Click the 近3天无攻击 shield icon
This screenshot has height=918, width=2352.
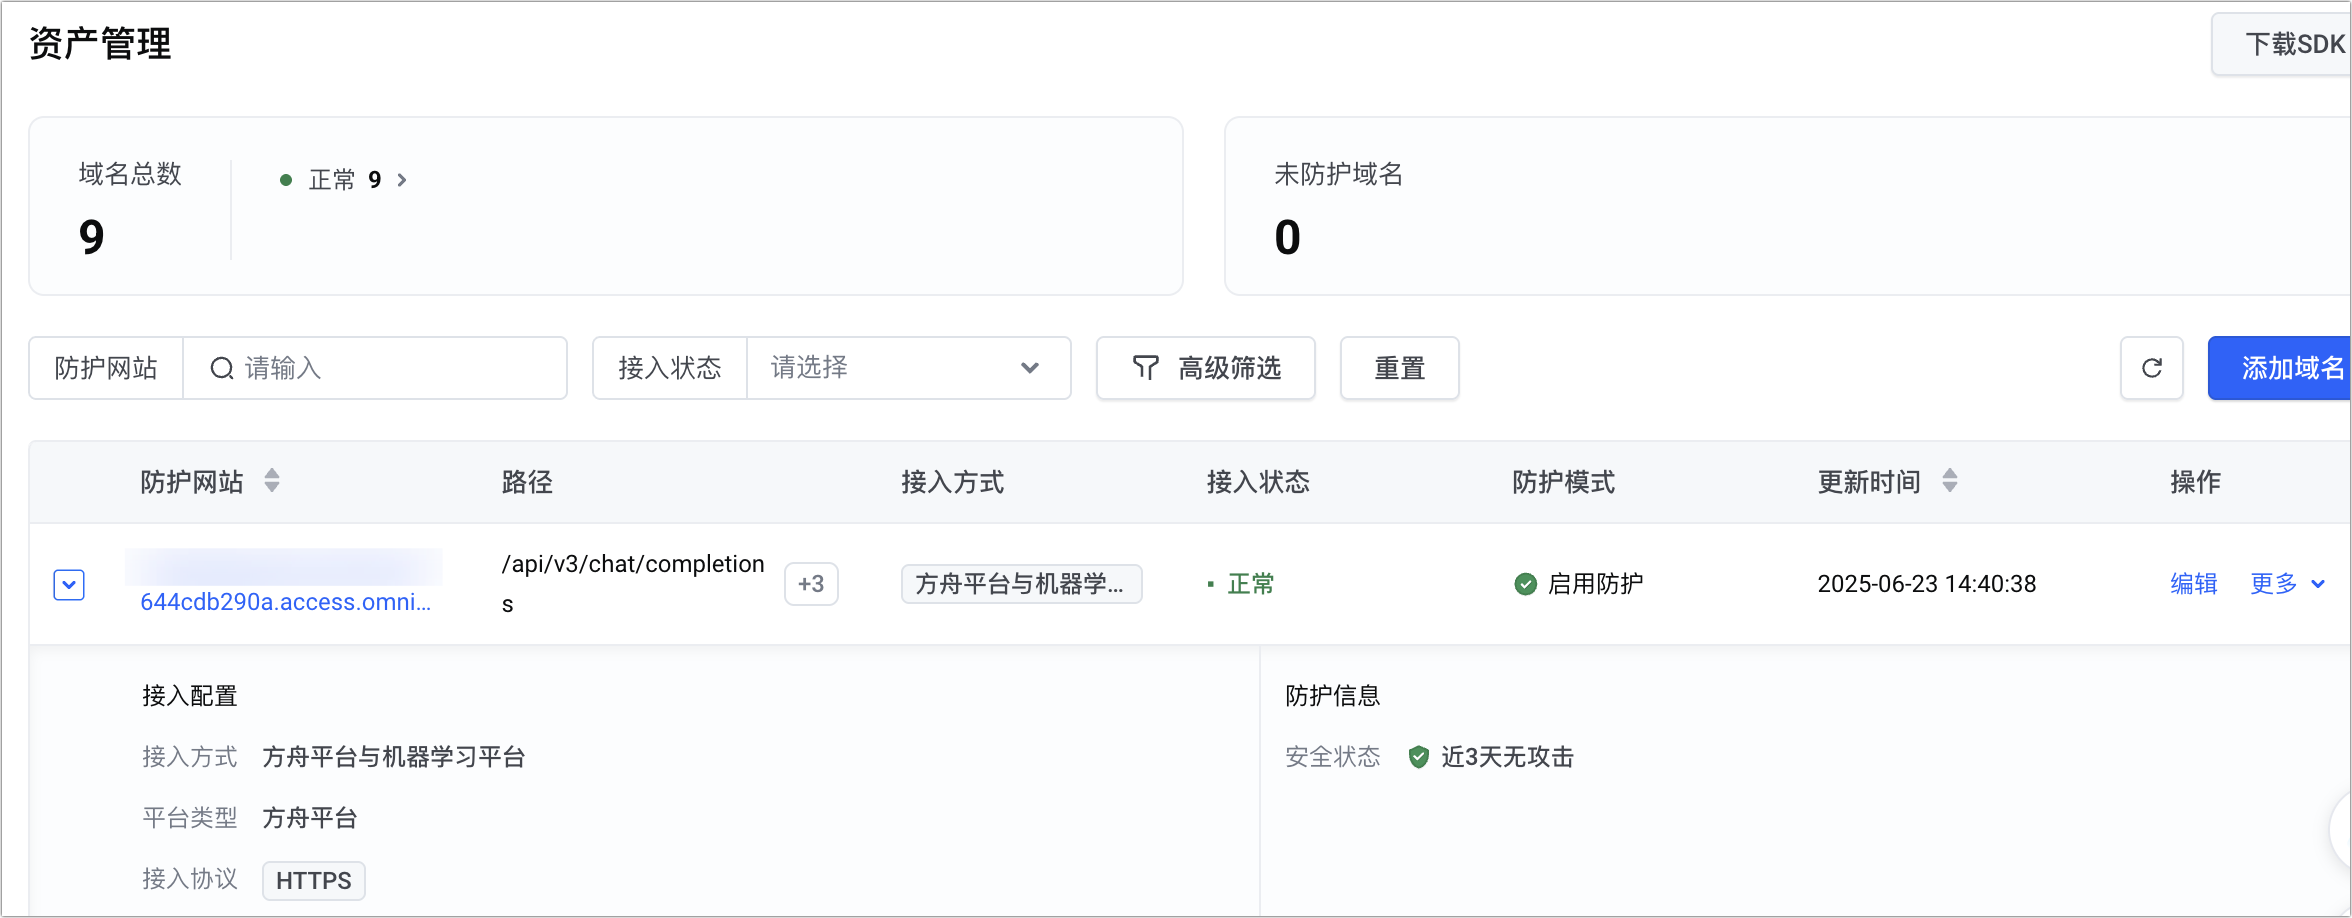[1418, 757]
